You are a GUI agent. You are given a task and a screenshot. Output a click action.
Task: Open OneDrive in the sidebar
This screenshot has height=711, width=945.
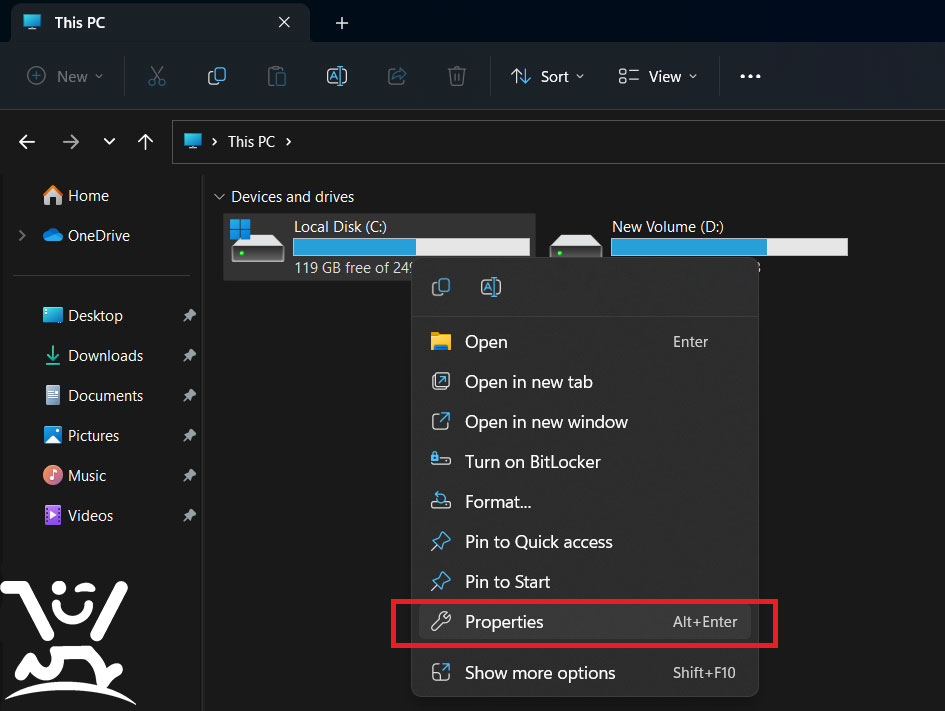click(86, 236)
